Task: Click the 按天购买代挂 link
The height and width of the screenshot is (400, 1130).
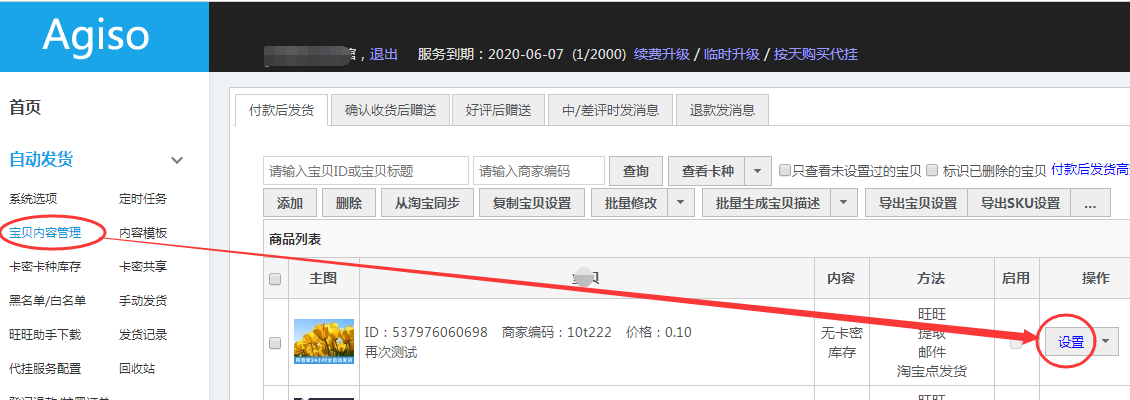Action: 816,54
